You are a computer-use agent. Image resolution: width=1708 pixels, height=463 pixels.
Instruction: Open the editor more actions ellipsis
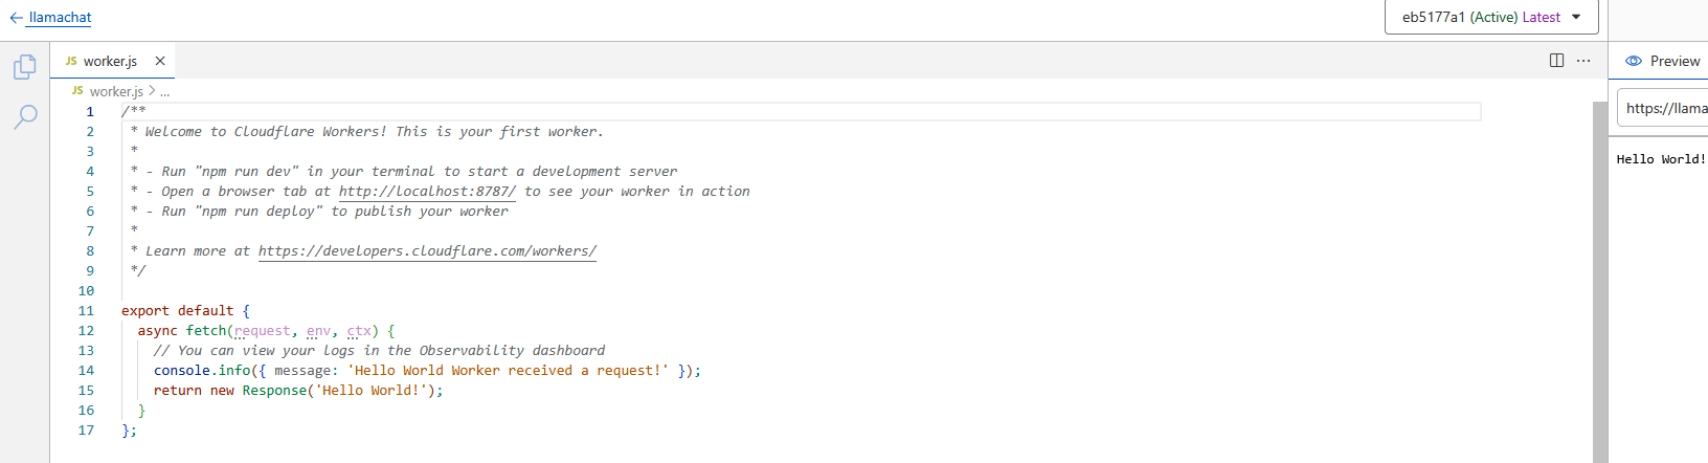click(1583, 61)
